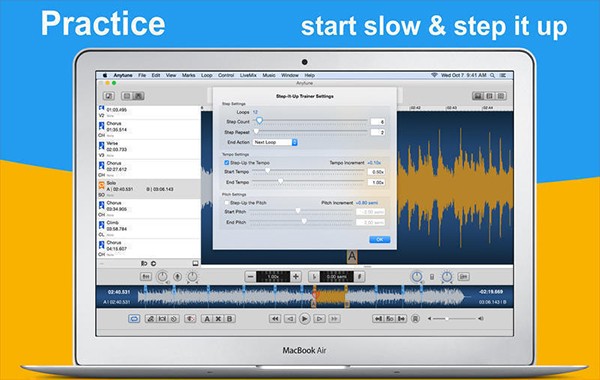Click the play button
Image resolution: width=600 pixels, height=380 pixels.
coord(305,319)
